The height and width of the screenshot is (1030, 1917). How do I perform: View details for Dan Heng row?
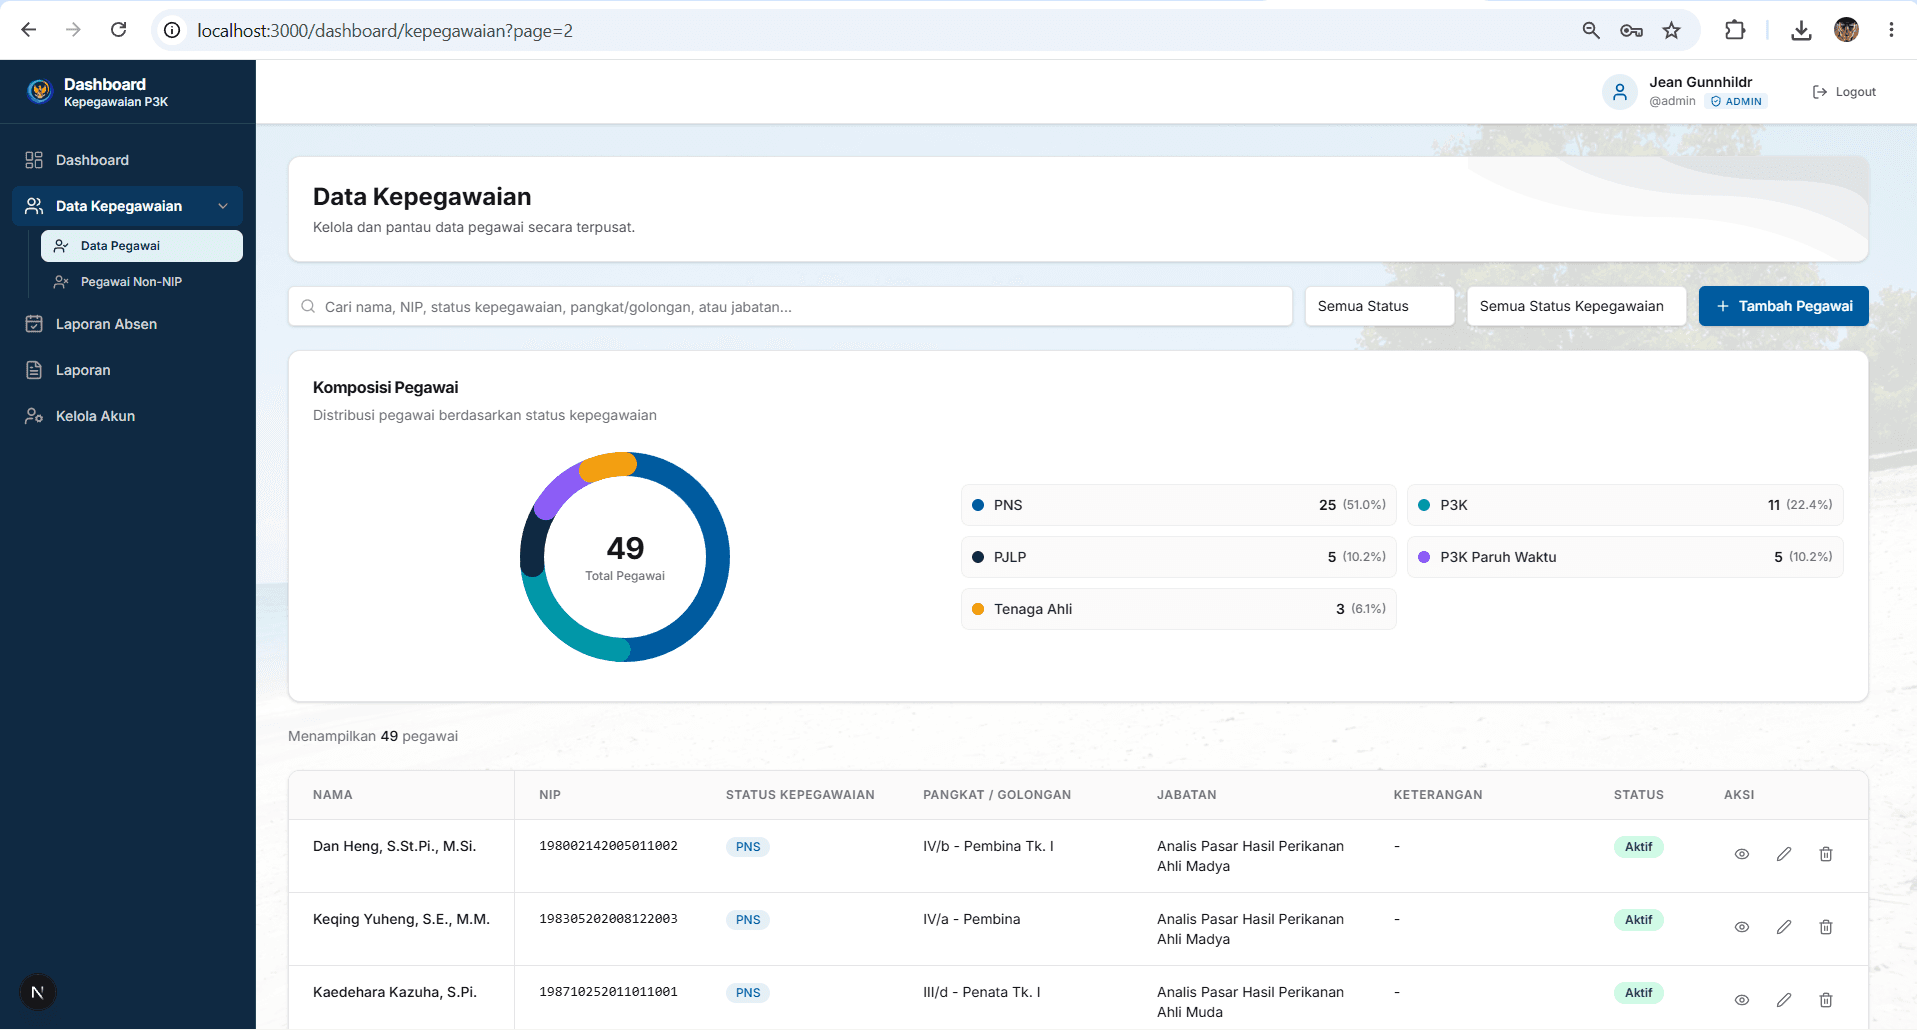(1741, 854)
